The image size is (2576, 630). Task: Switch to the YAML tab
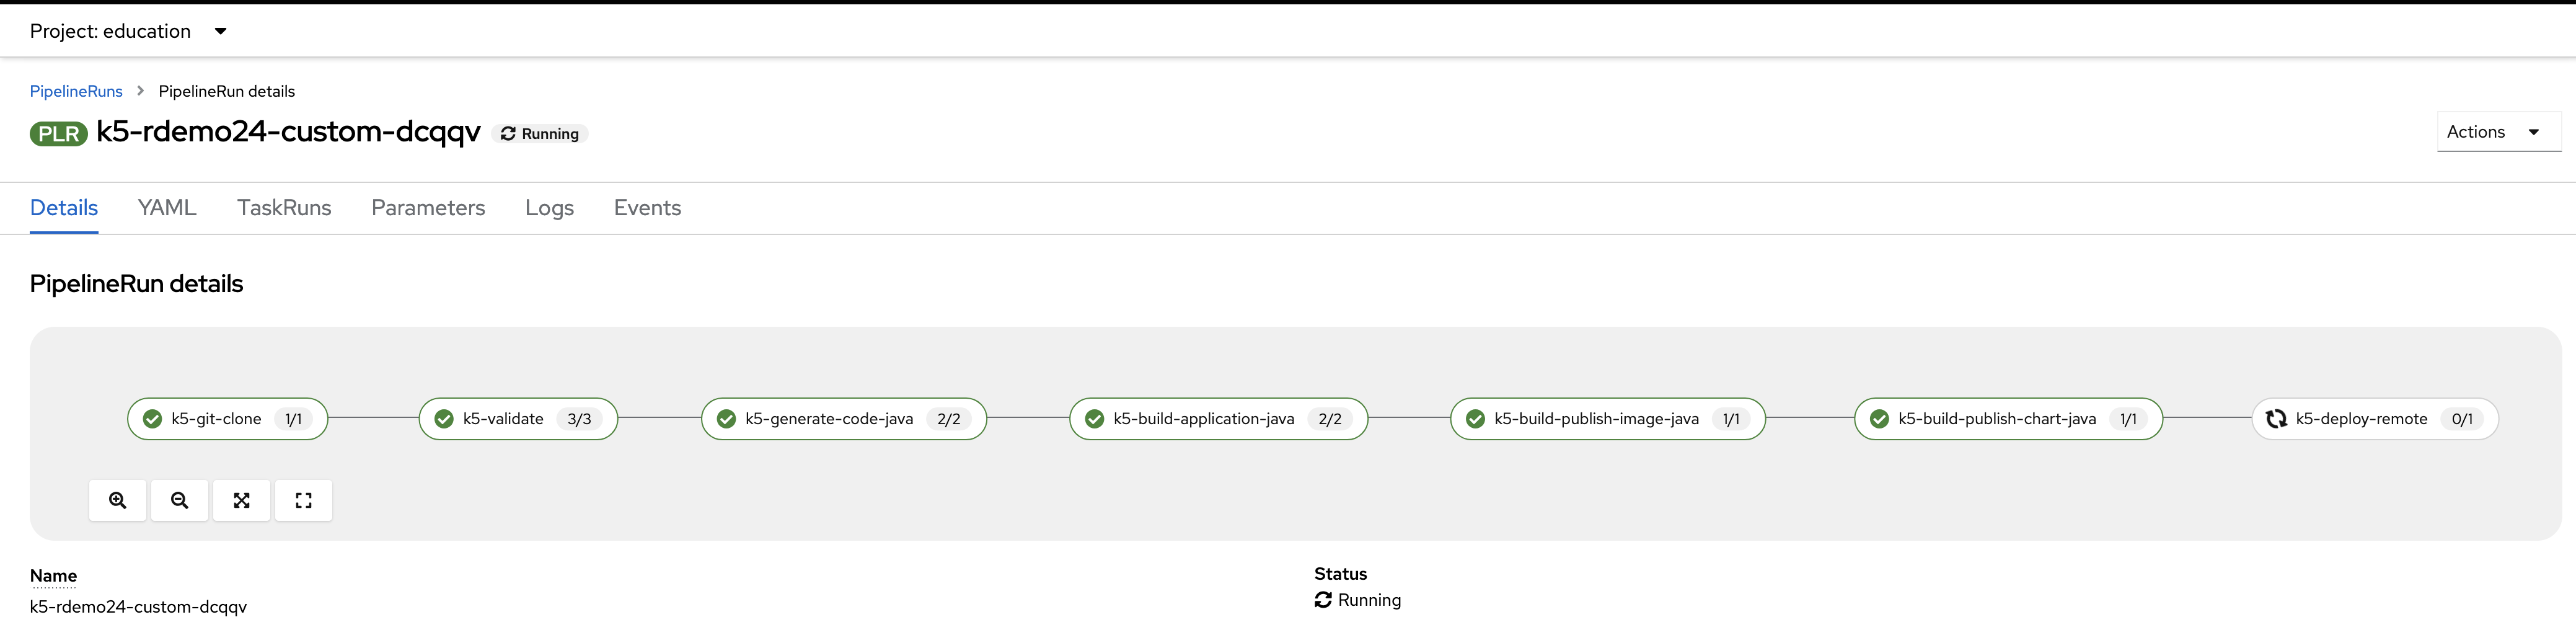tap(167, 208)
